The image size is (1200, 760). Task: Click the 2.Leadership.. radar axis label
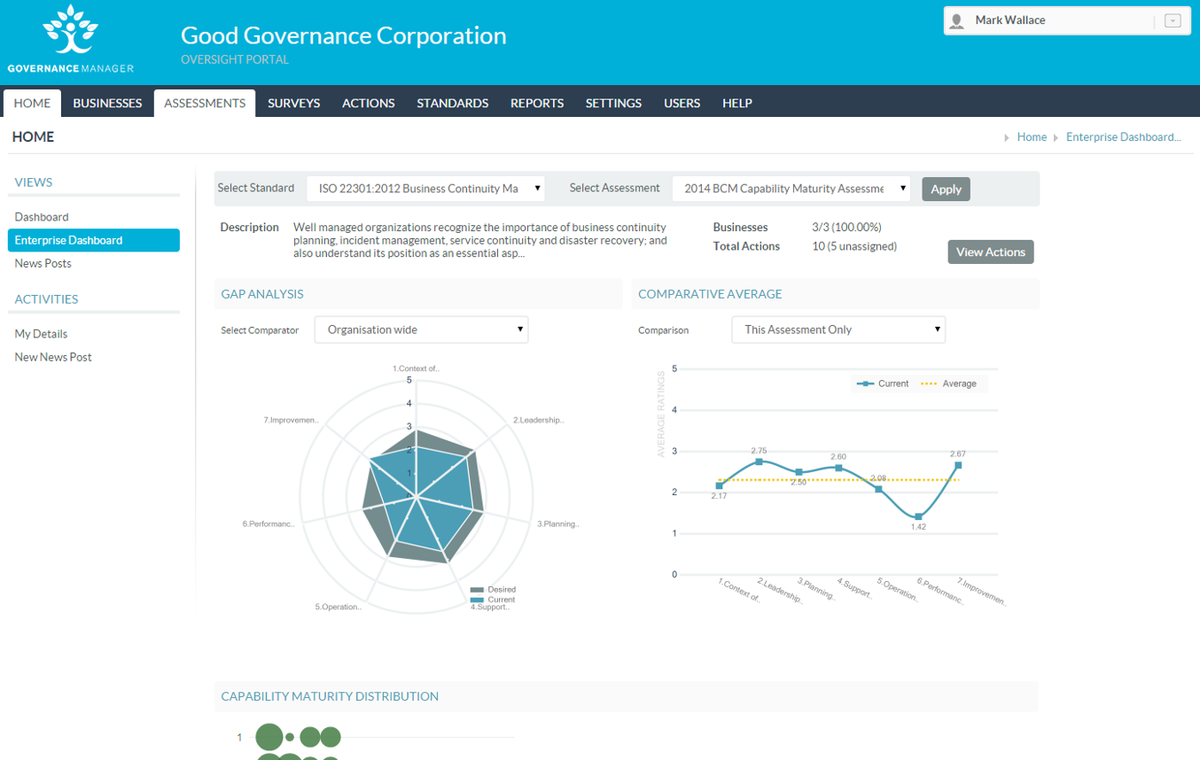pos(538,420)
